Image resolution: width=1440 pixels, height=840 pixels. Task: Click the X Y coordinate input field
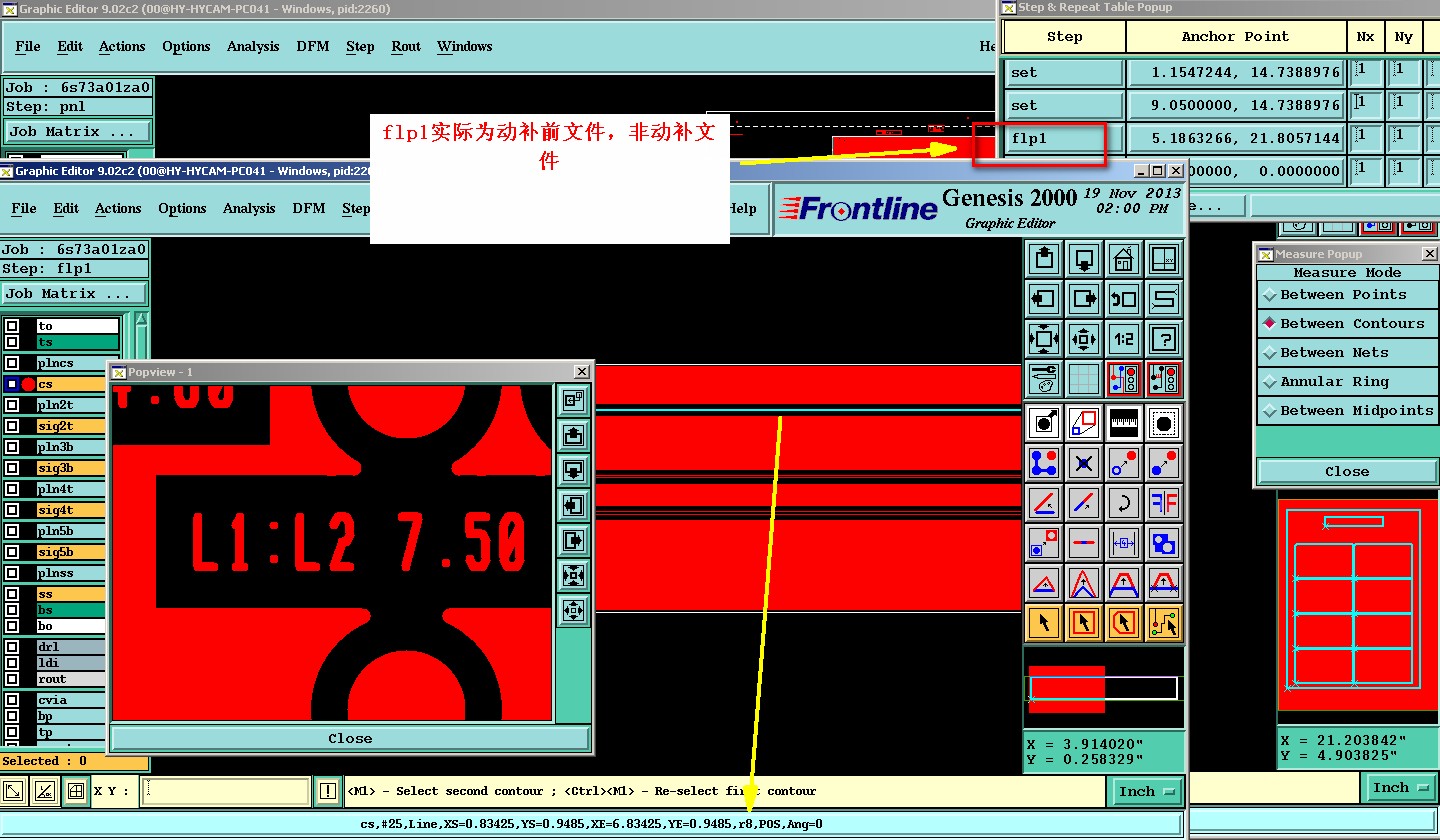click(226, 791)
